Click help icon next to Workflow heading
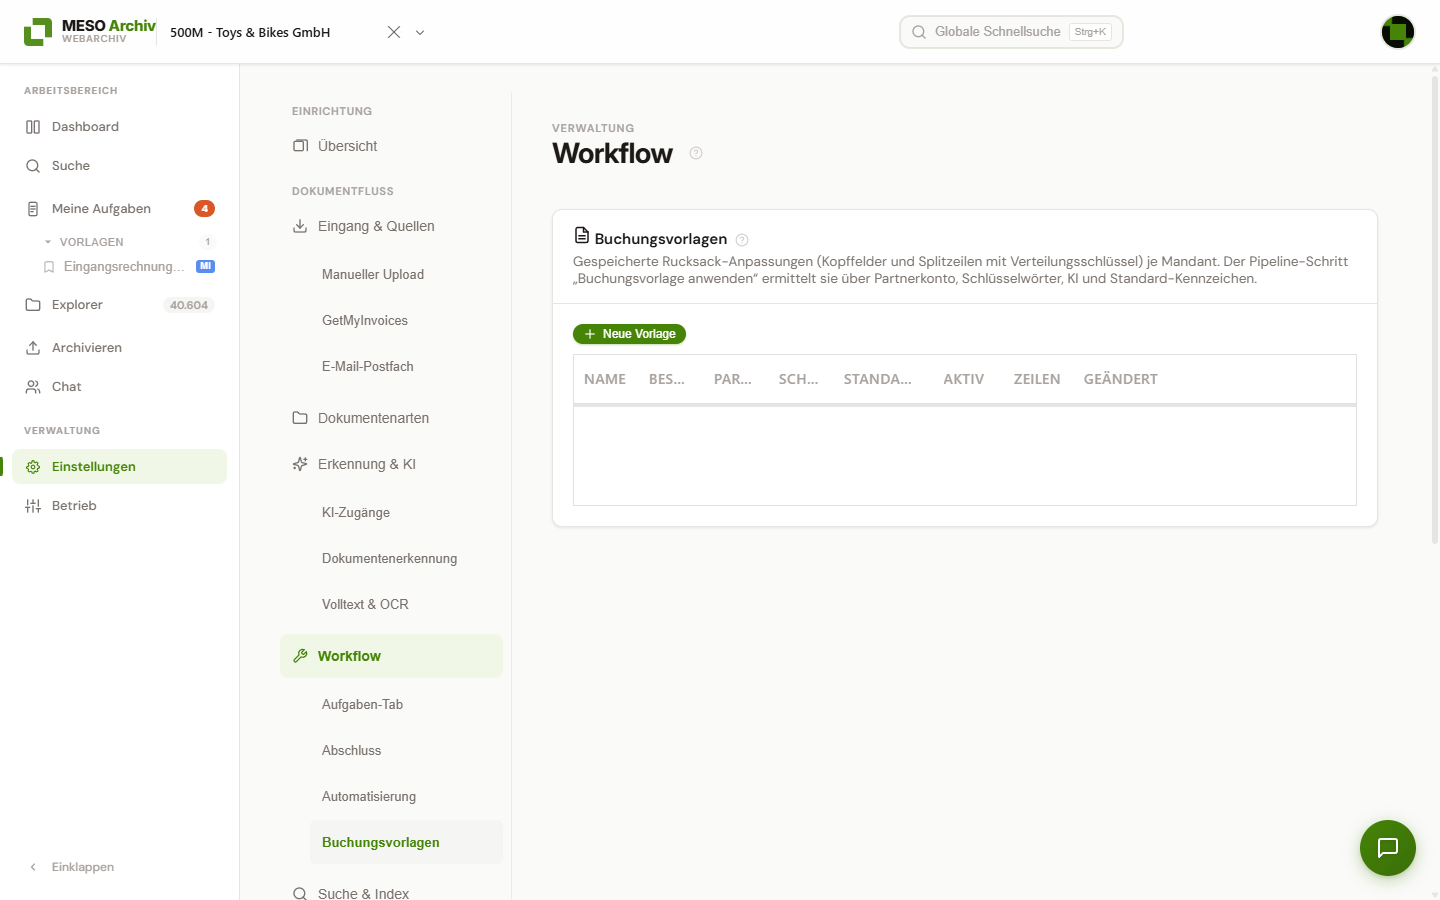Image resolution: width=1440 pixels, height=900 pixels. pyautogui.click(x=696, y=153)
